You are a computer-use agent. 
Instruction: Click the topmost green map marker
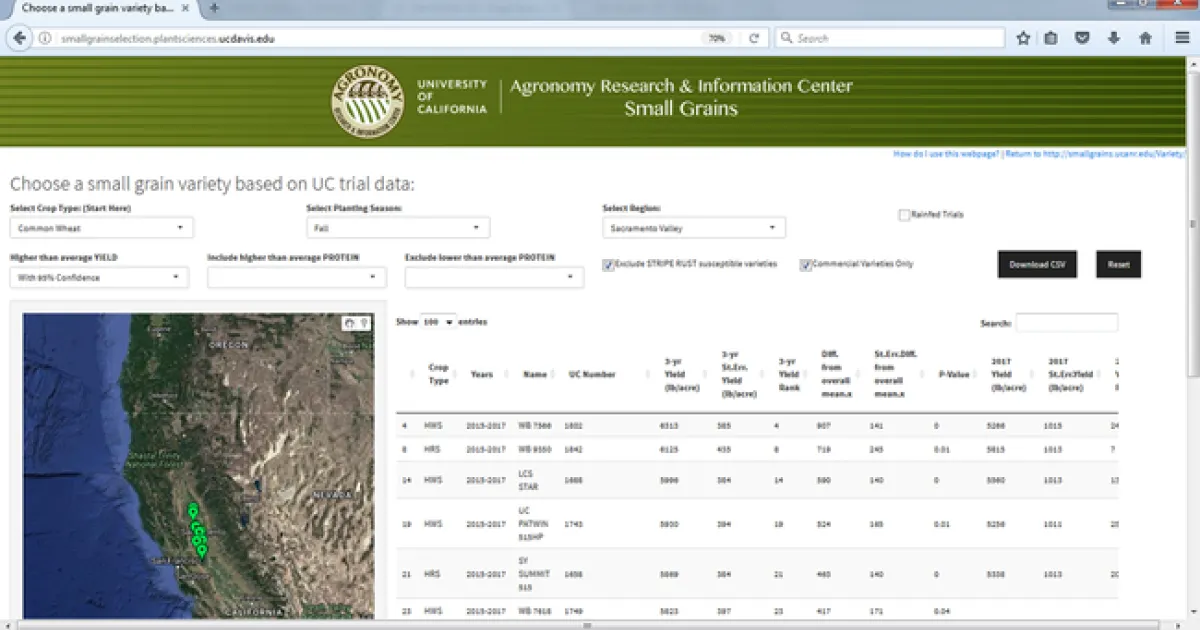click(192, 511)
